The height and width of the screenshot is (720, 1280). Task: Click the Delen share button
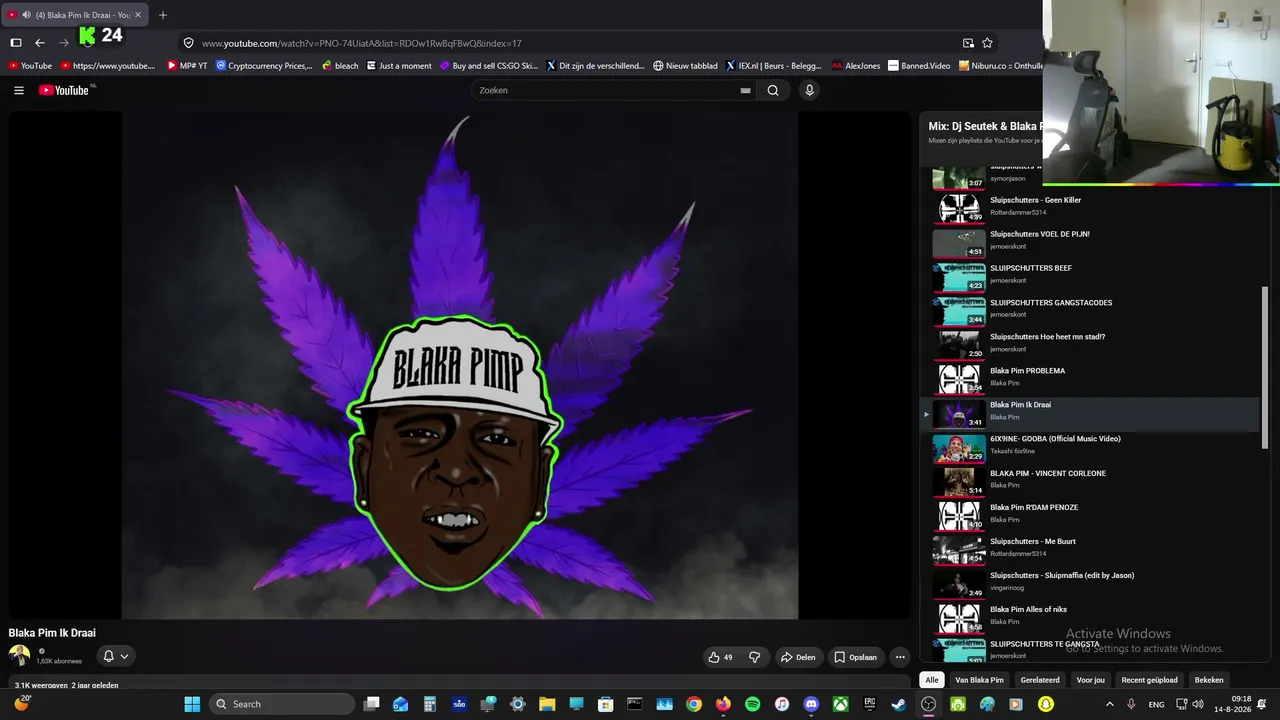click(798, 657)
